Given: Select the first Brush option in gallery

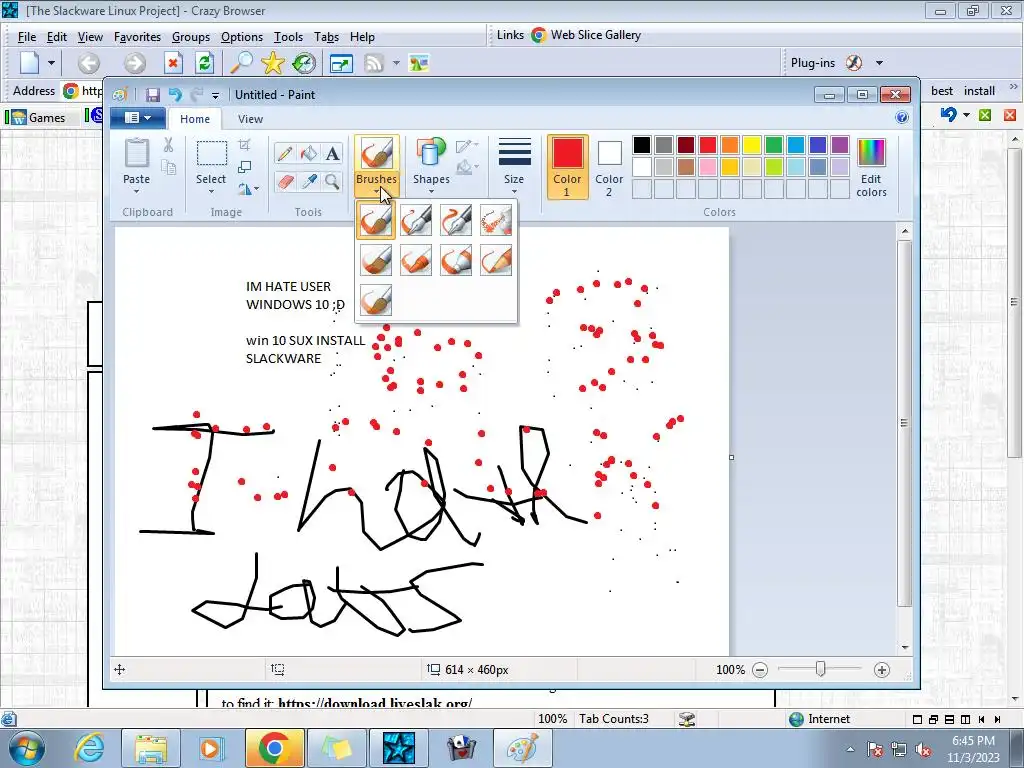Looking at the screenshot, I should pos(376,221).
